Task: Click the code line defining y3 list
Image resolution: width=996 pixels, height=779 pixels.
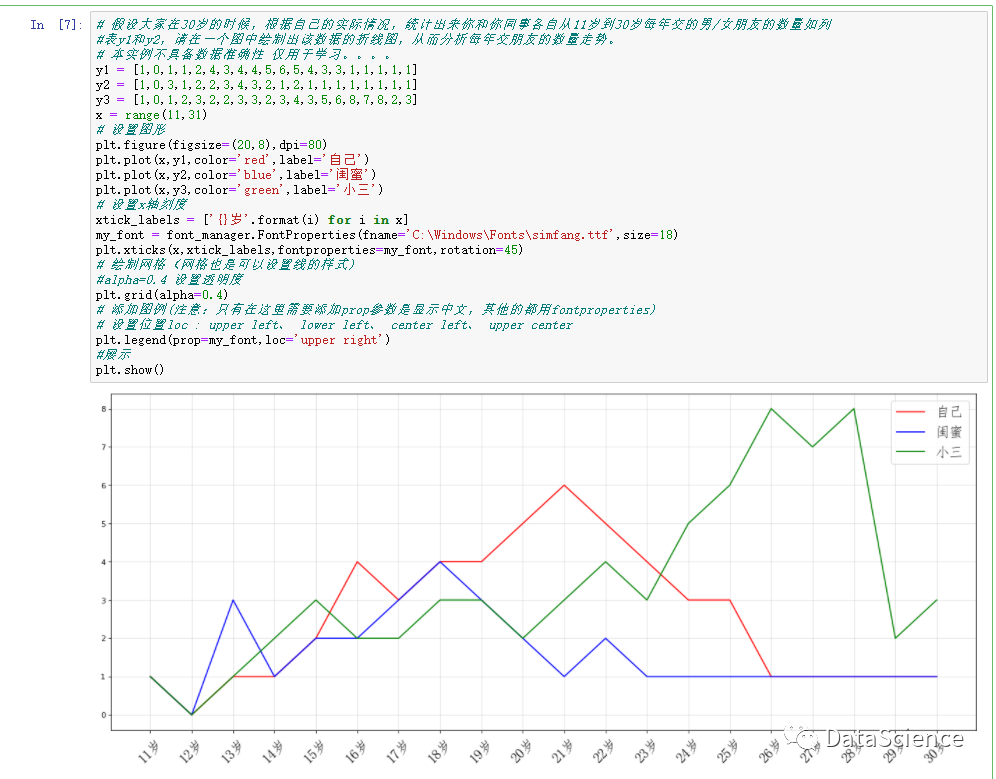Action: coord(257,100)
